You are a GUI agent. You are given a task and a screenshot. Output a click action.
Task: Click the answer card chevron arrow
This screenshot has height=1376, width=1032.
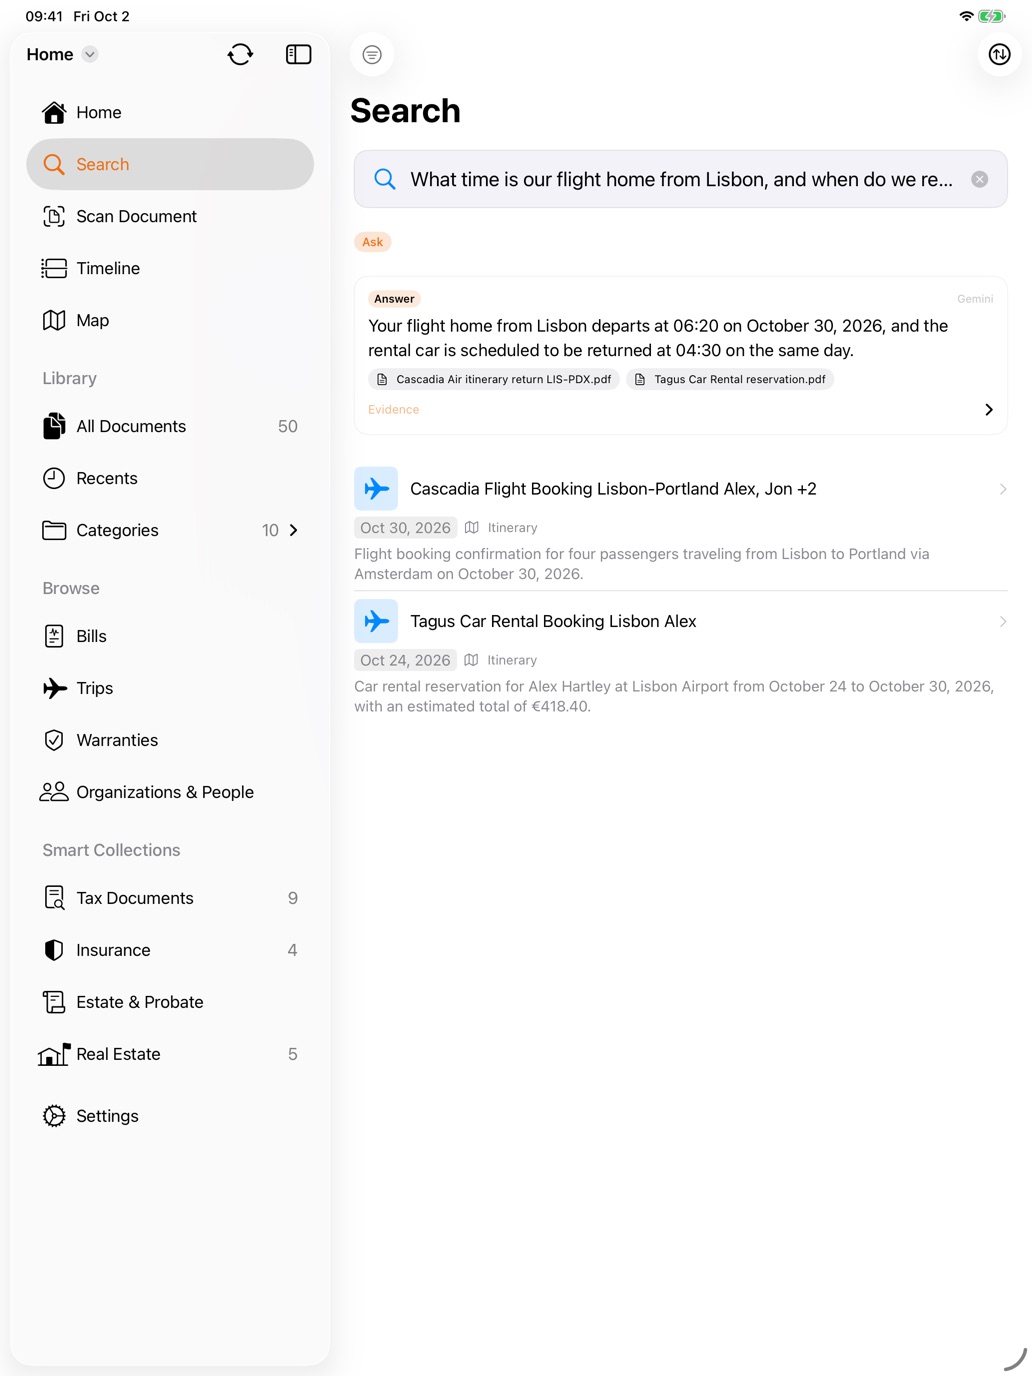point(988,409)
